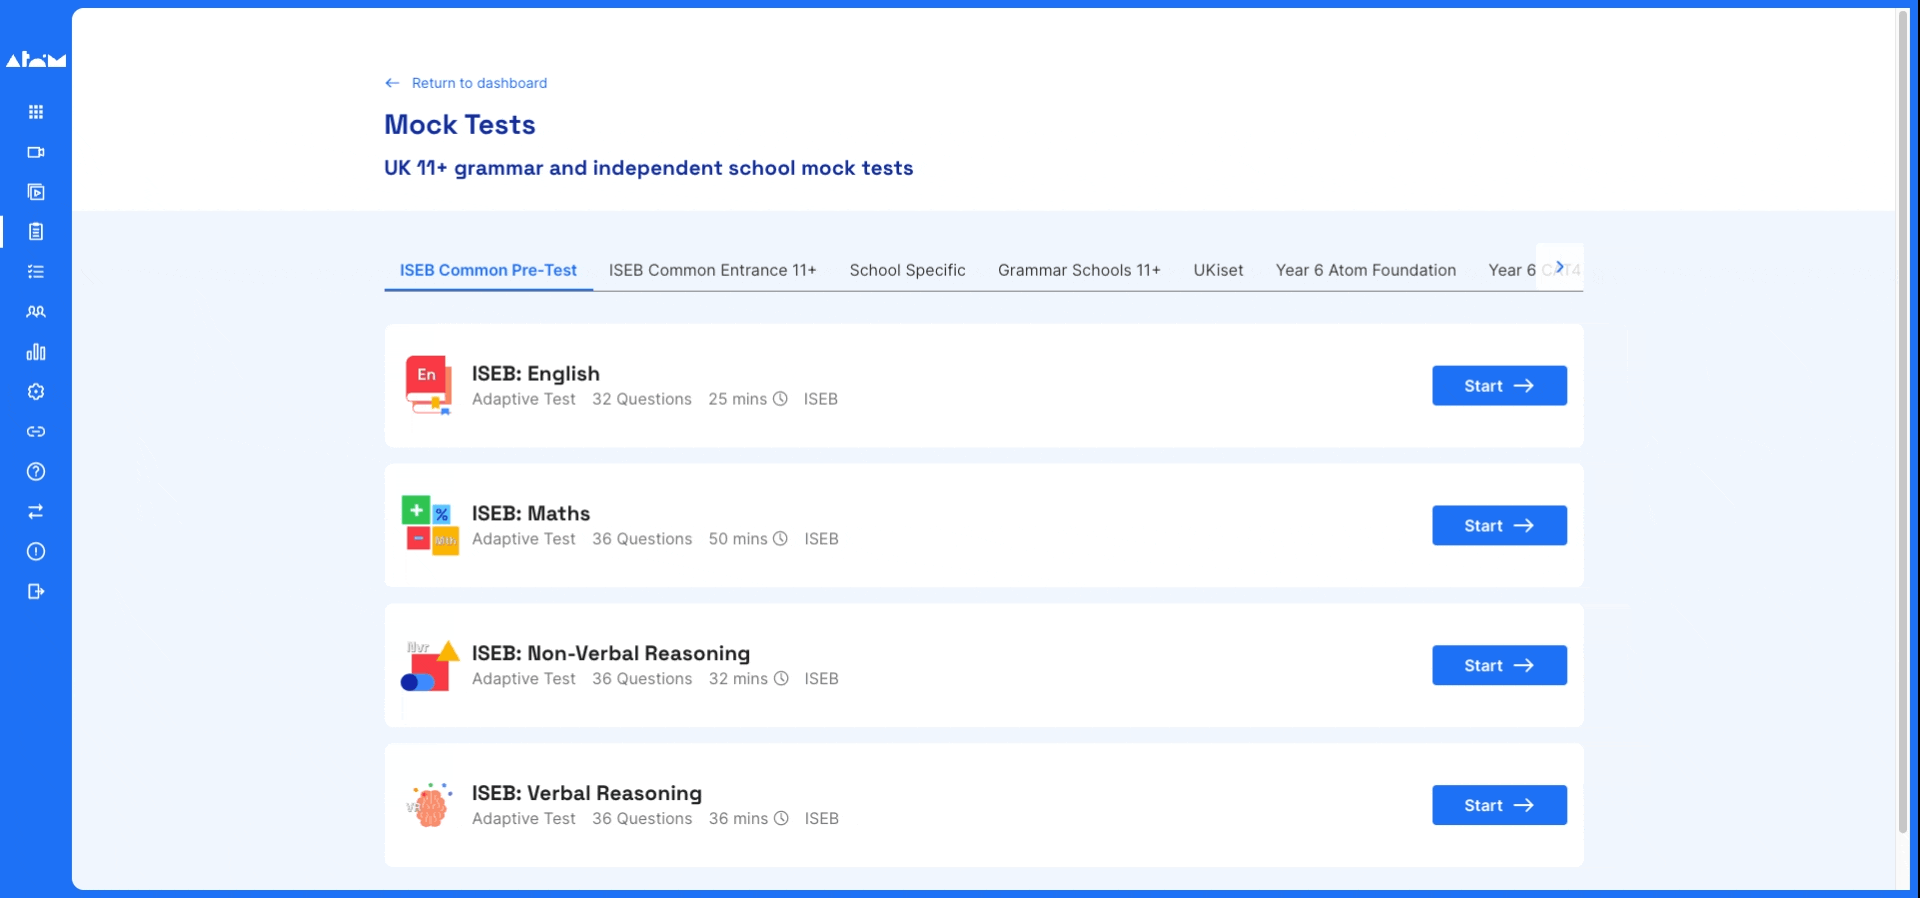Open the play library icon in sidebar
The width and height of the screenshot is (1920, 898).
(x=36, y=192)
